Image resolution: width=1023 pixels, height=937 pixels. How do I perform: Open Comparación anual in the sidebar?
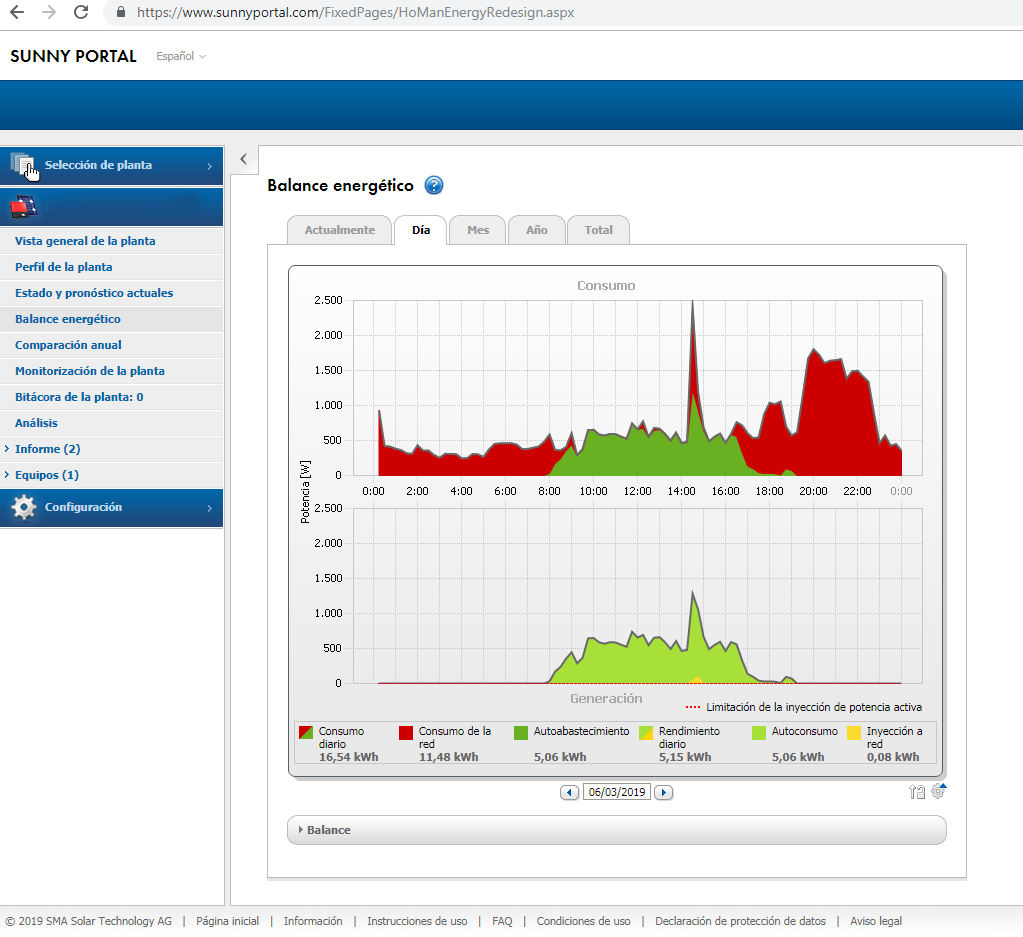point(68,345)
